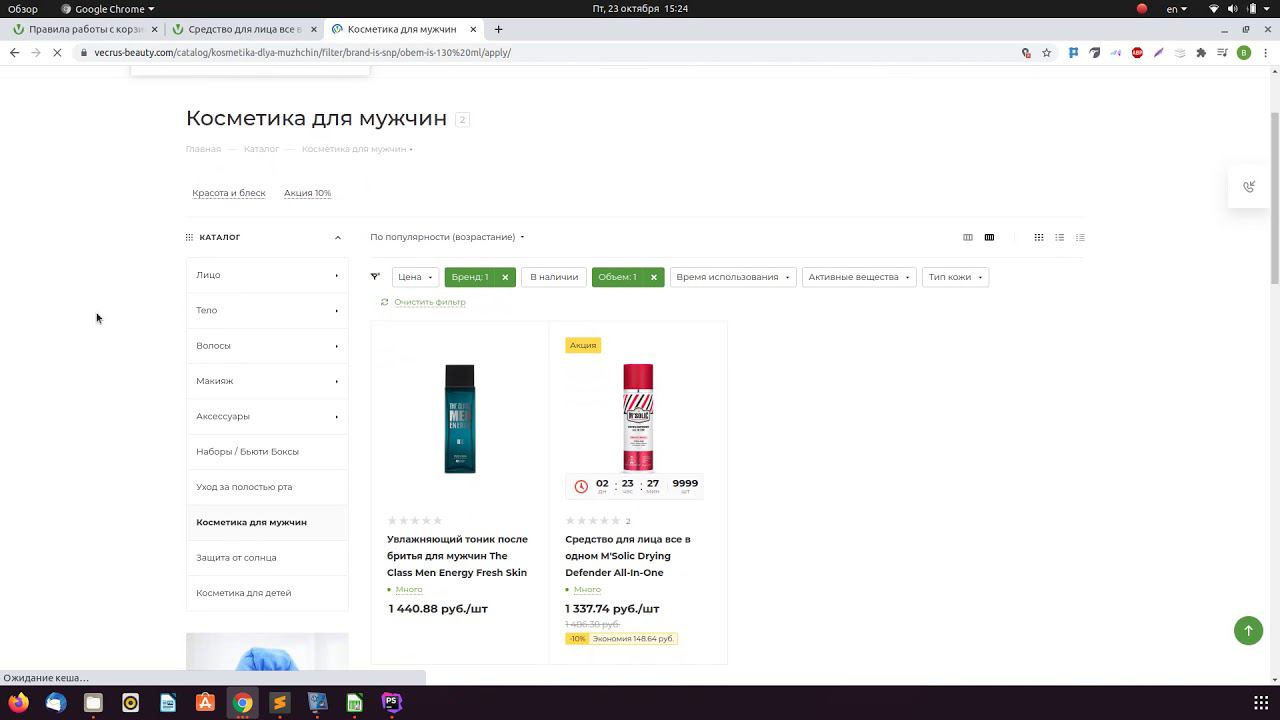The width and height of the screenshot is (1280, 720).
Task: Open Уход за полостью рта category
Action: (x=267, y=487)
